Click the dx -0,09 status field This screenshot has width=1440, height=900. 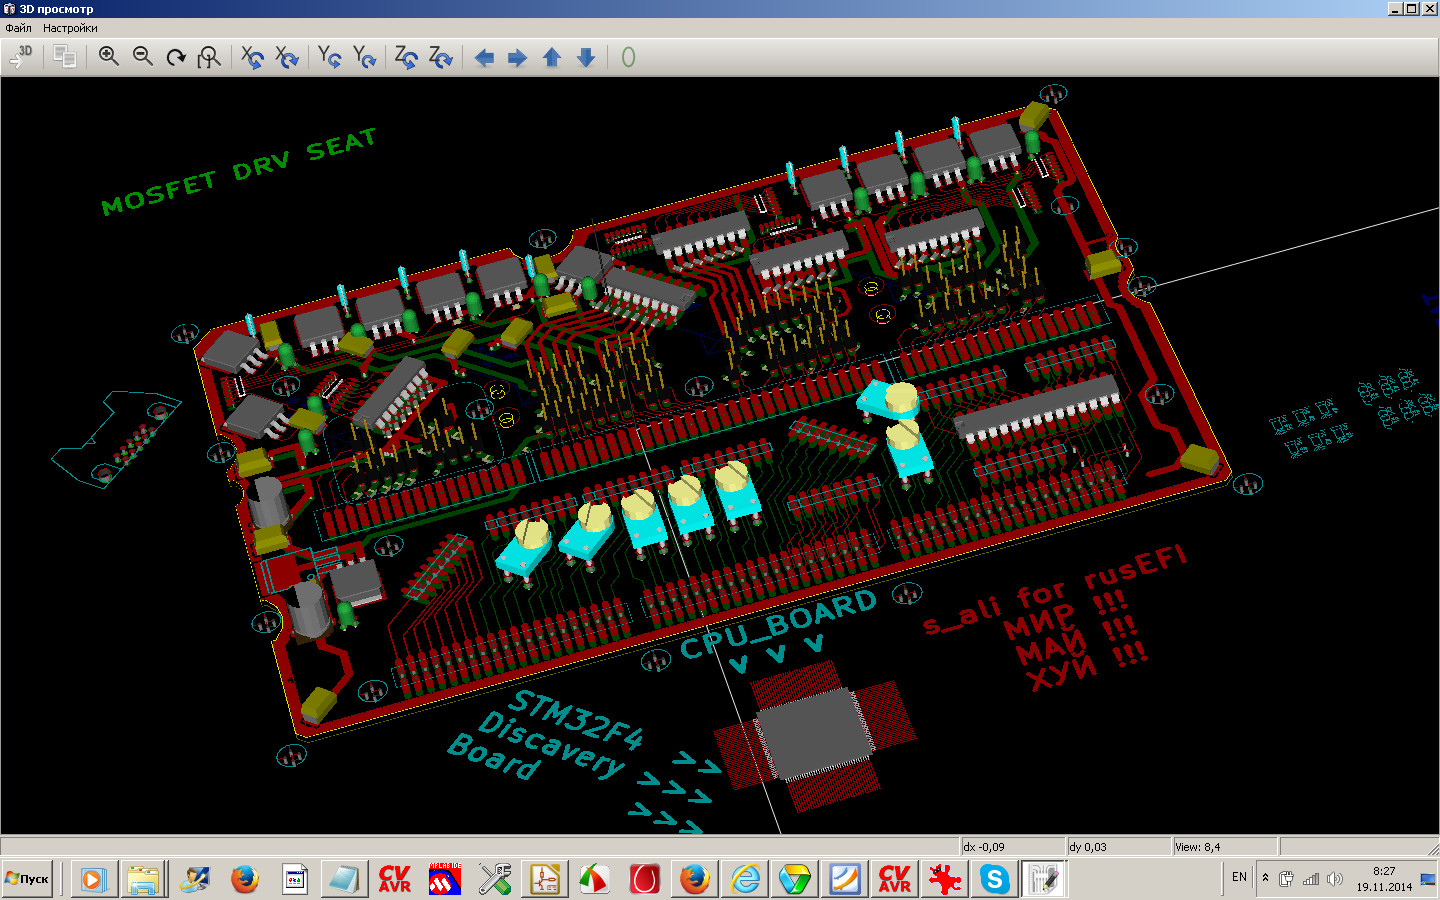[1012, 846]
